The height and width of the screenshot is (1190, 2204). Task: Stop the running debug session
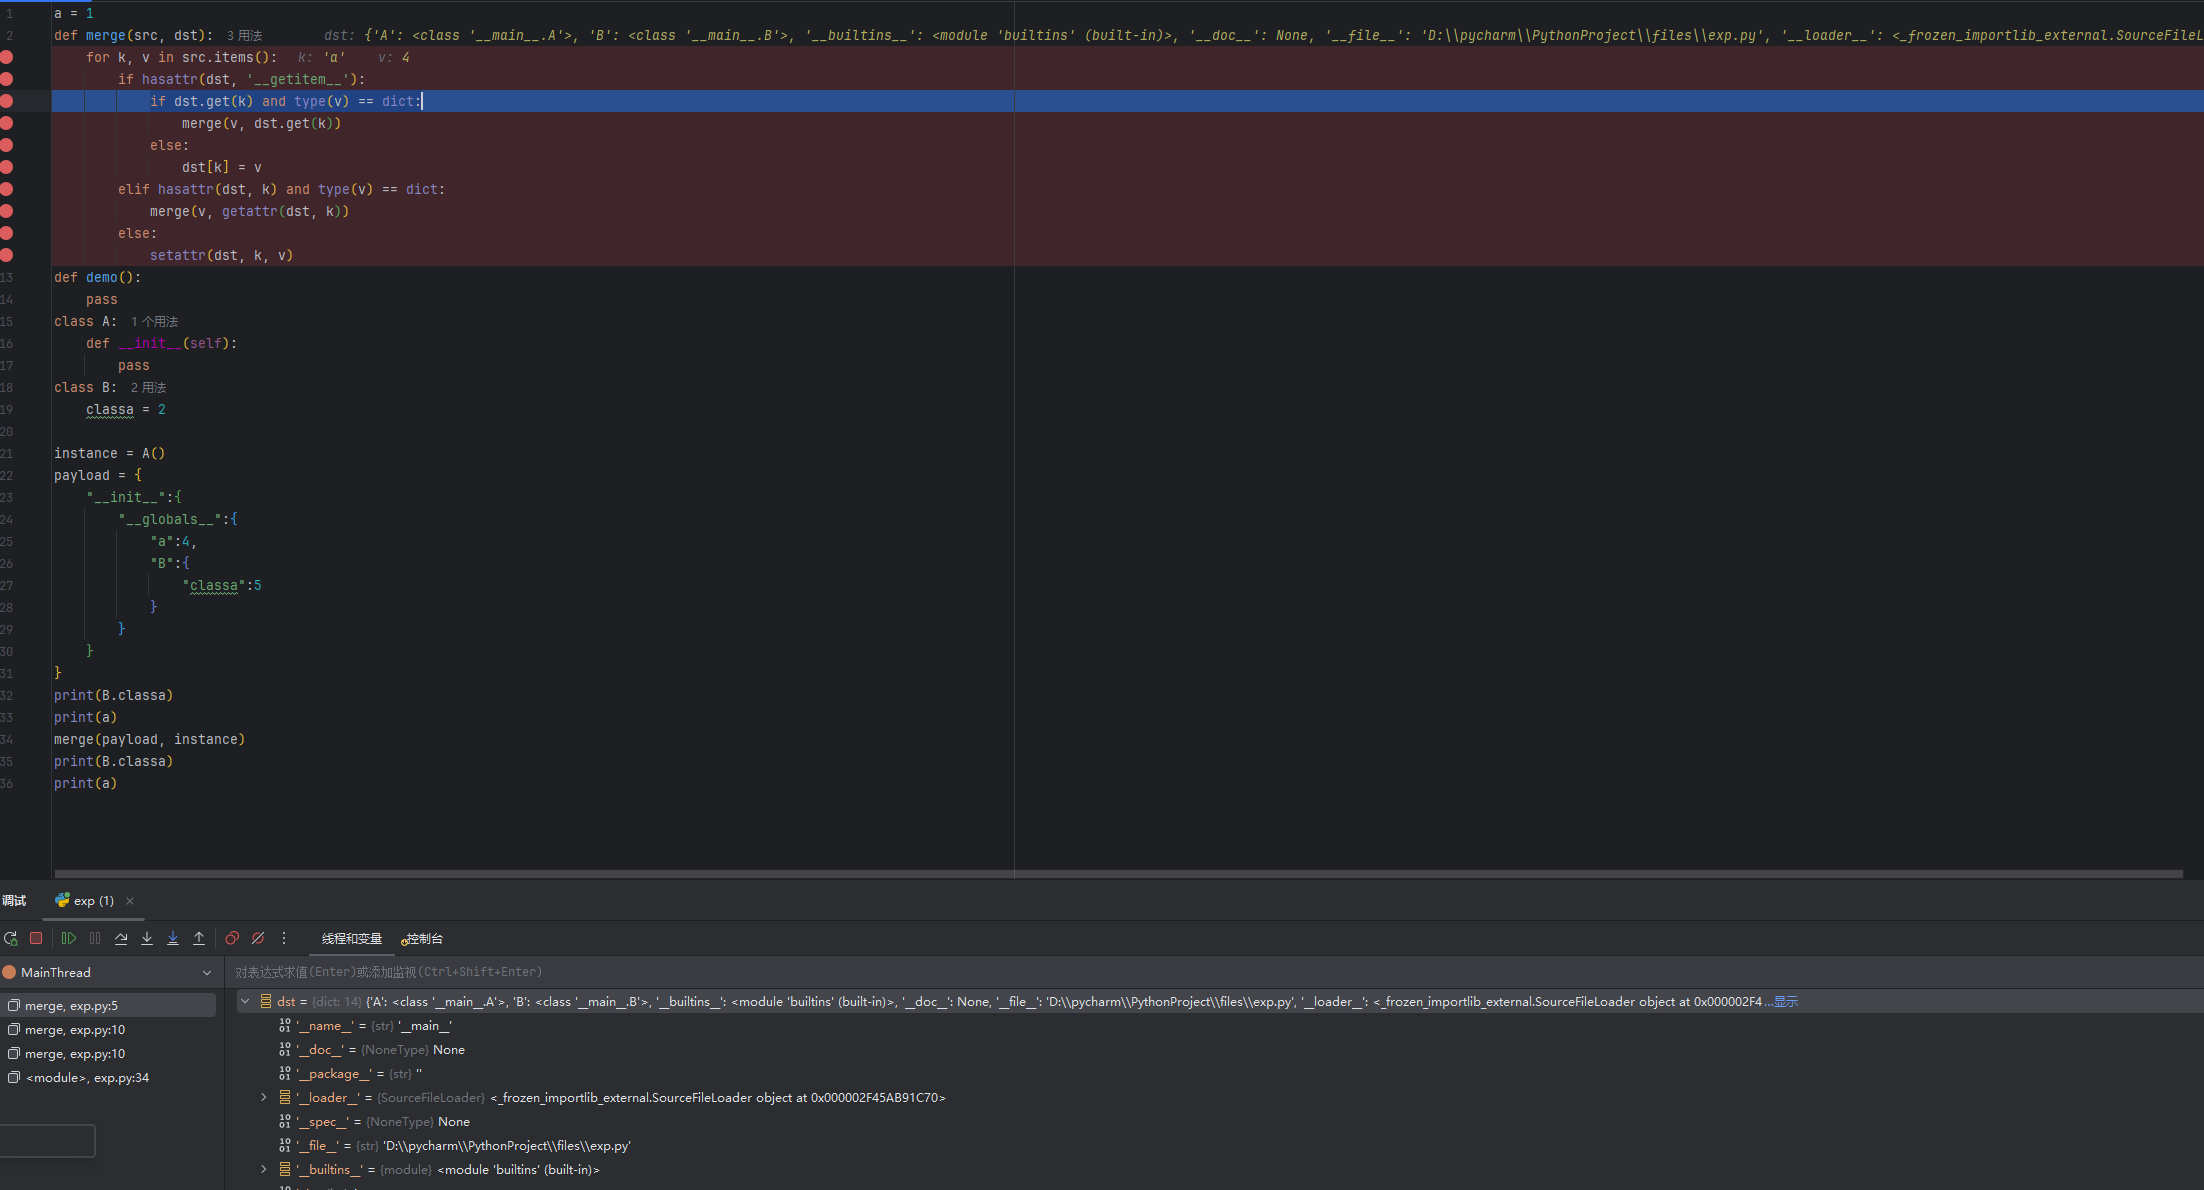pyautogui.click(x=36, y=938)
